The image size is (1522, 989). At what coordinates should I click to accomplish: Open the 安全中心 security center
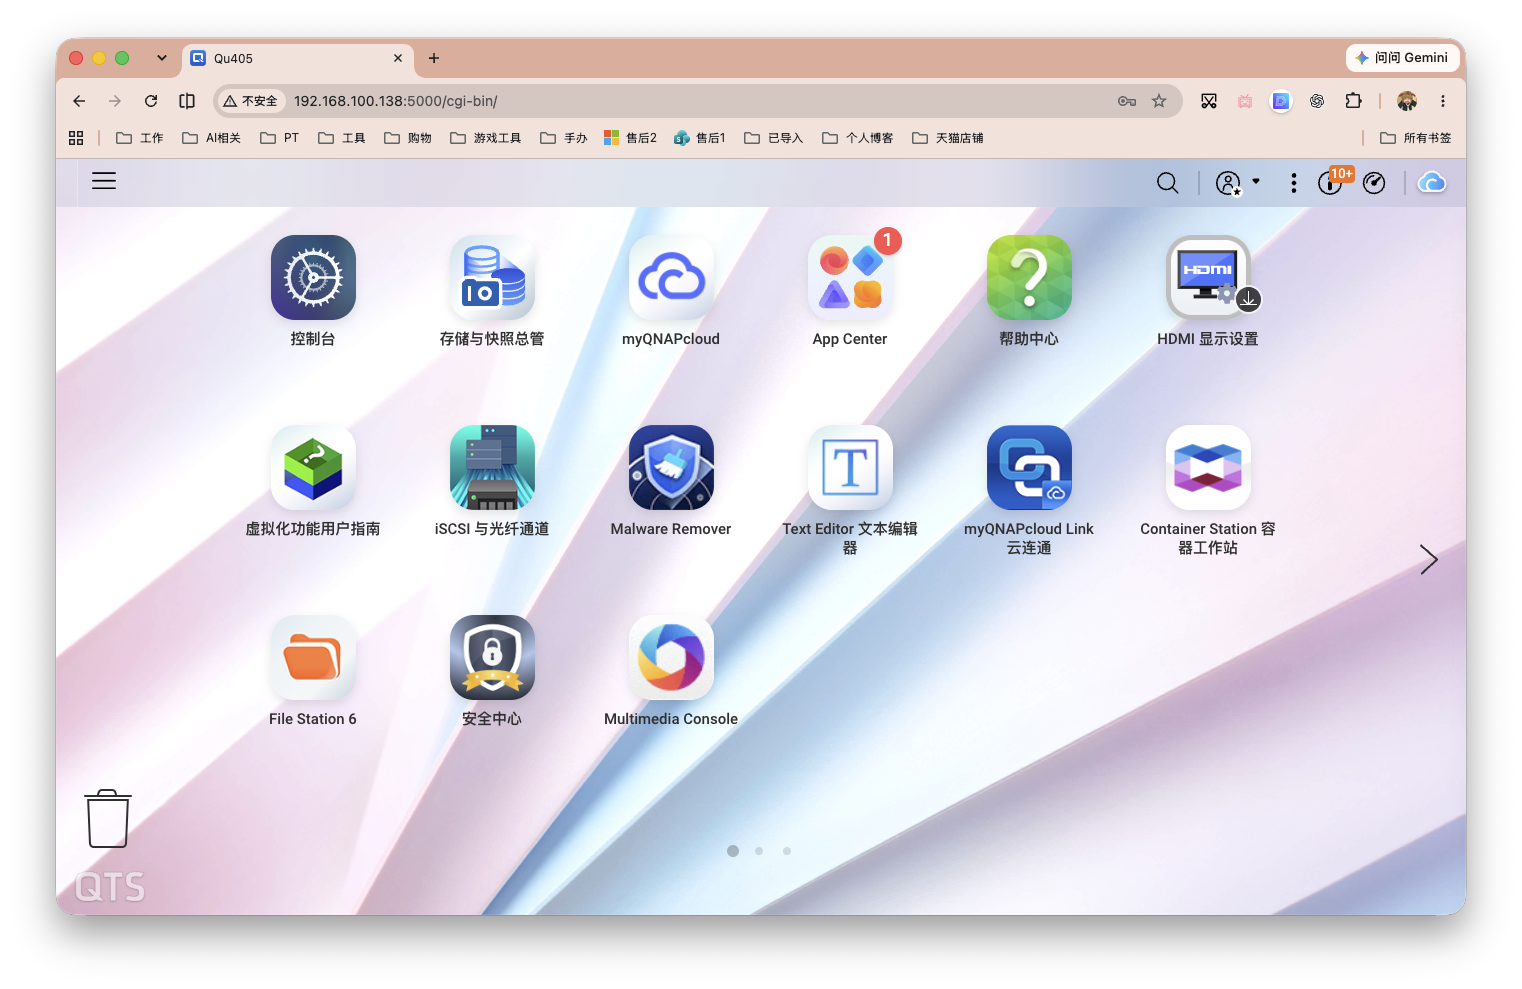[x=492, y=658]
